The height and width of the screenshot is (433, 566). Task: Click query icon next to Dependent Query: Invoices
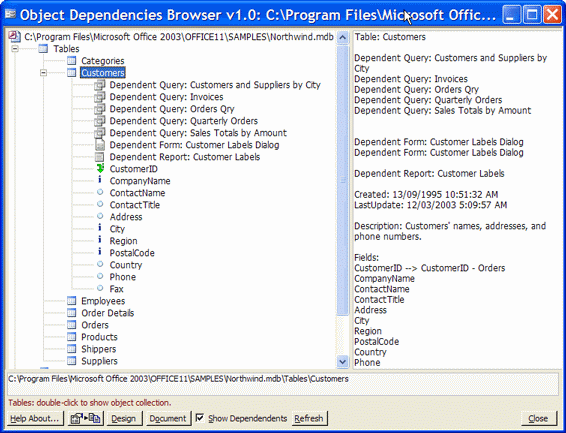[x=100, y=97]
